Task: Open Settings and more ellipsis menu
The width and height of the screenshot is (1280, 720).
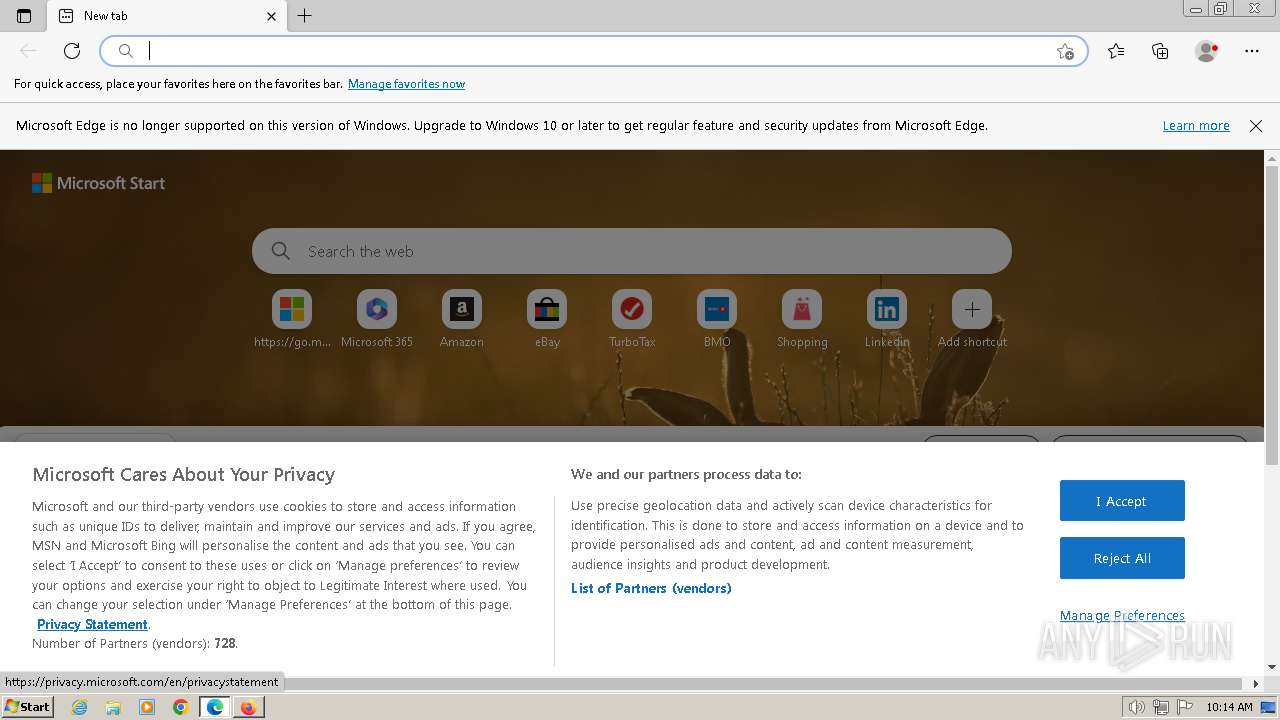Action: [1252, 51]
